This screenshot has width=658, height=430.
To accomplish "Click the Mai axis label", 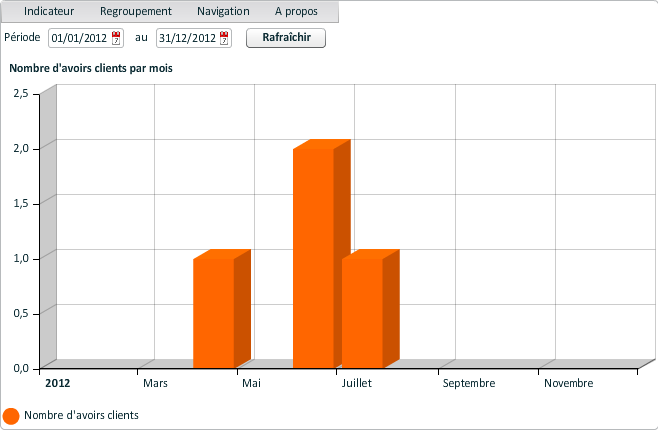I will (x=251, y=383).
